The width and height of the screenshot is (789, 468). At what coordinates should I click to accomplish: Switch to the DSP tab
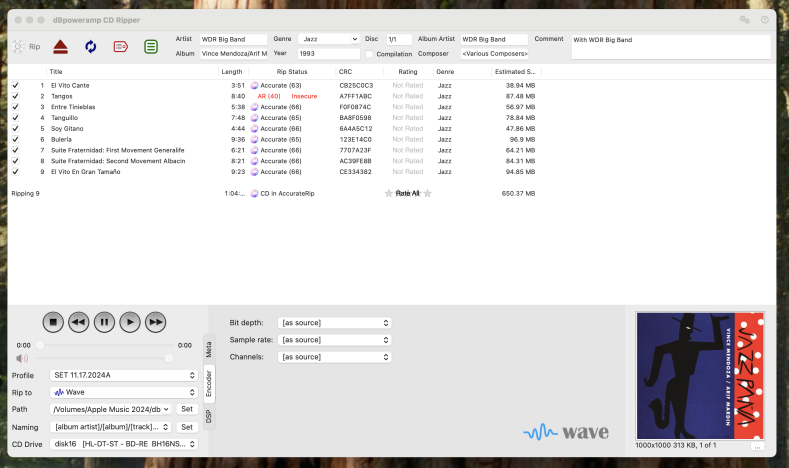[x=209, y=416]
